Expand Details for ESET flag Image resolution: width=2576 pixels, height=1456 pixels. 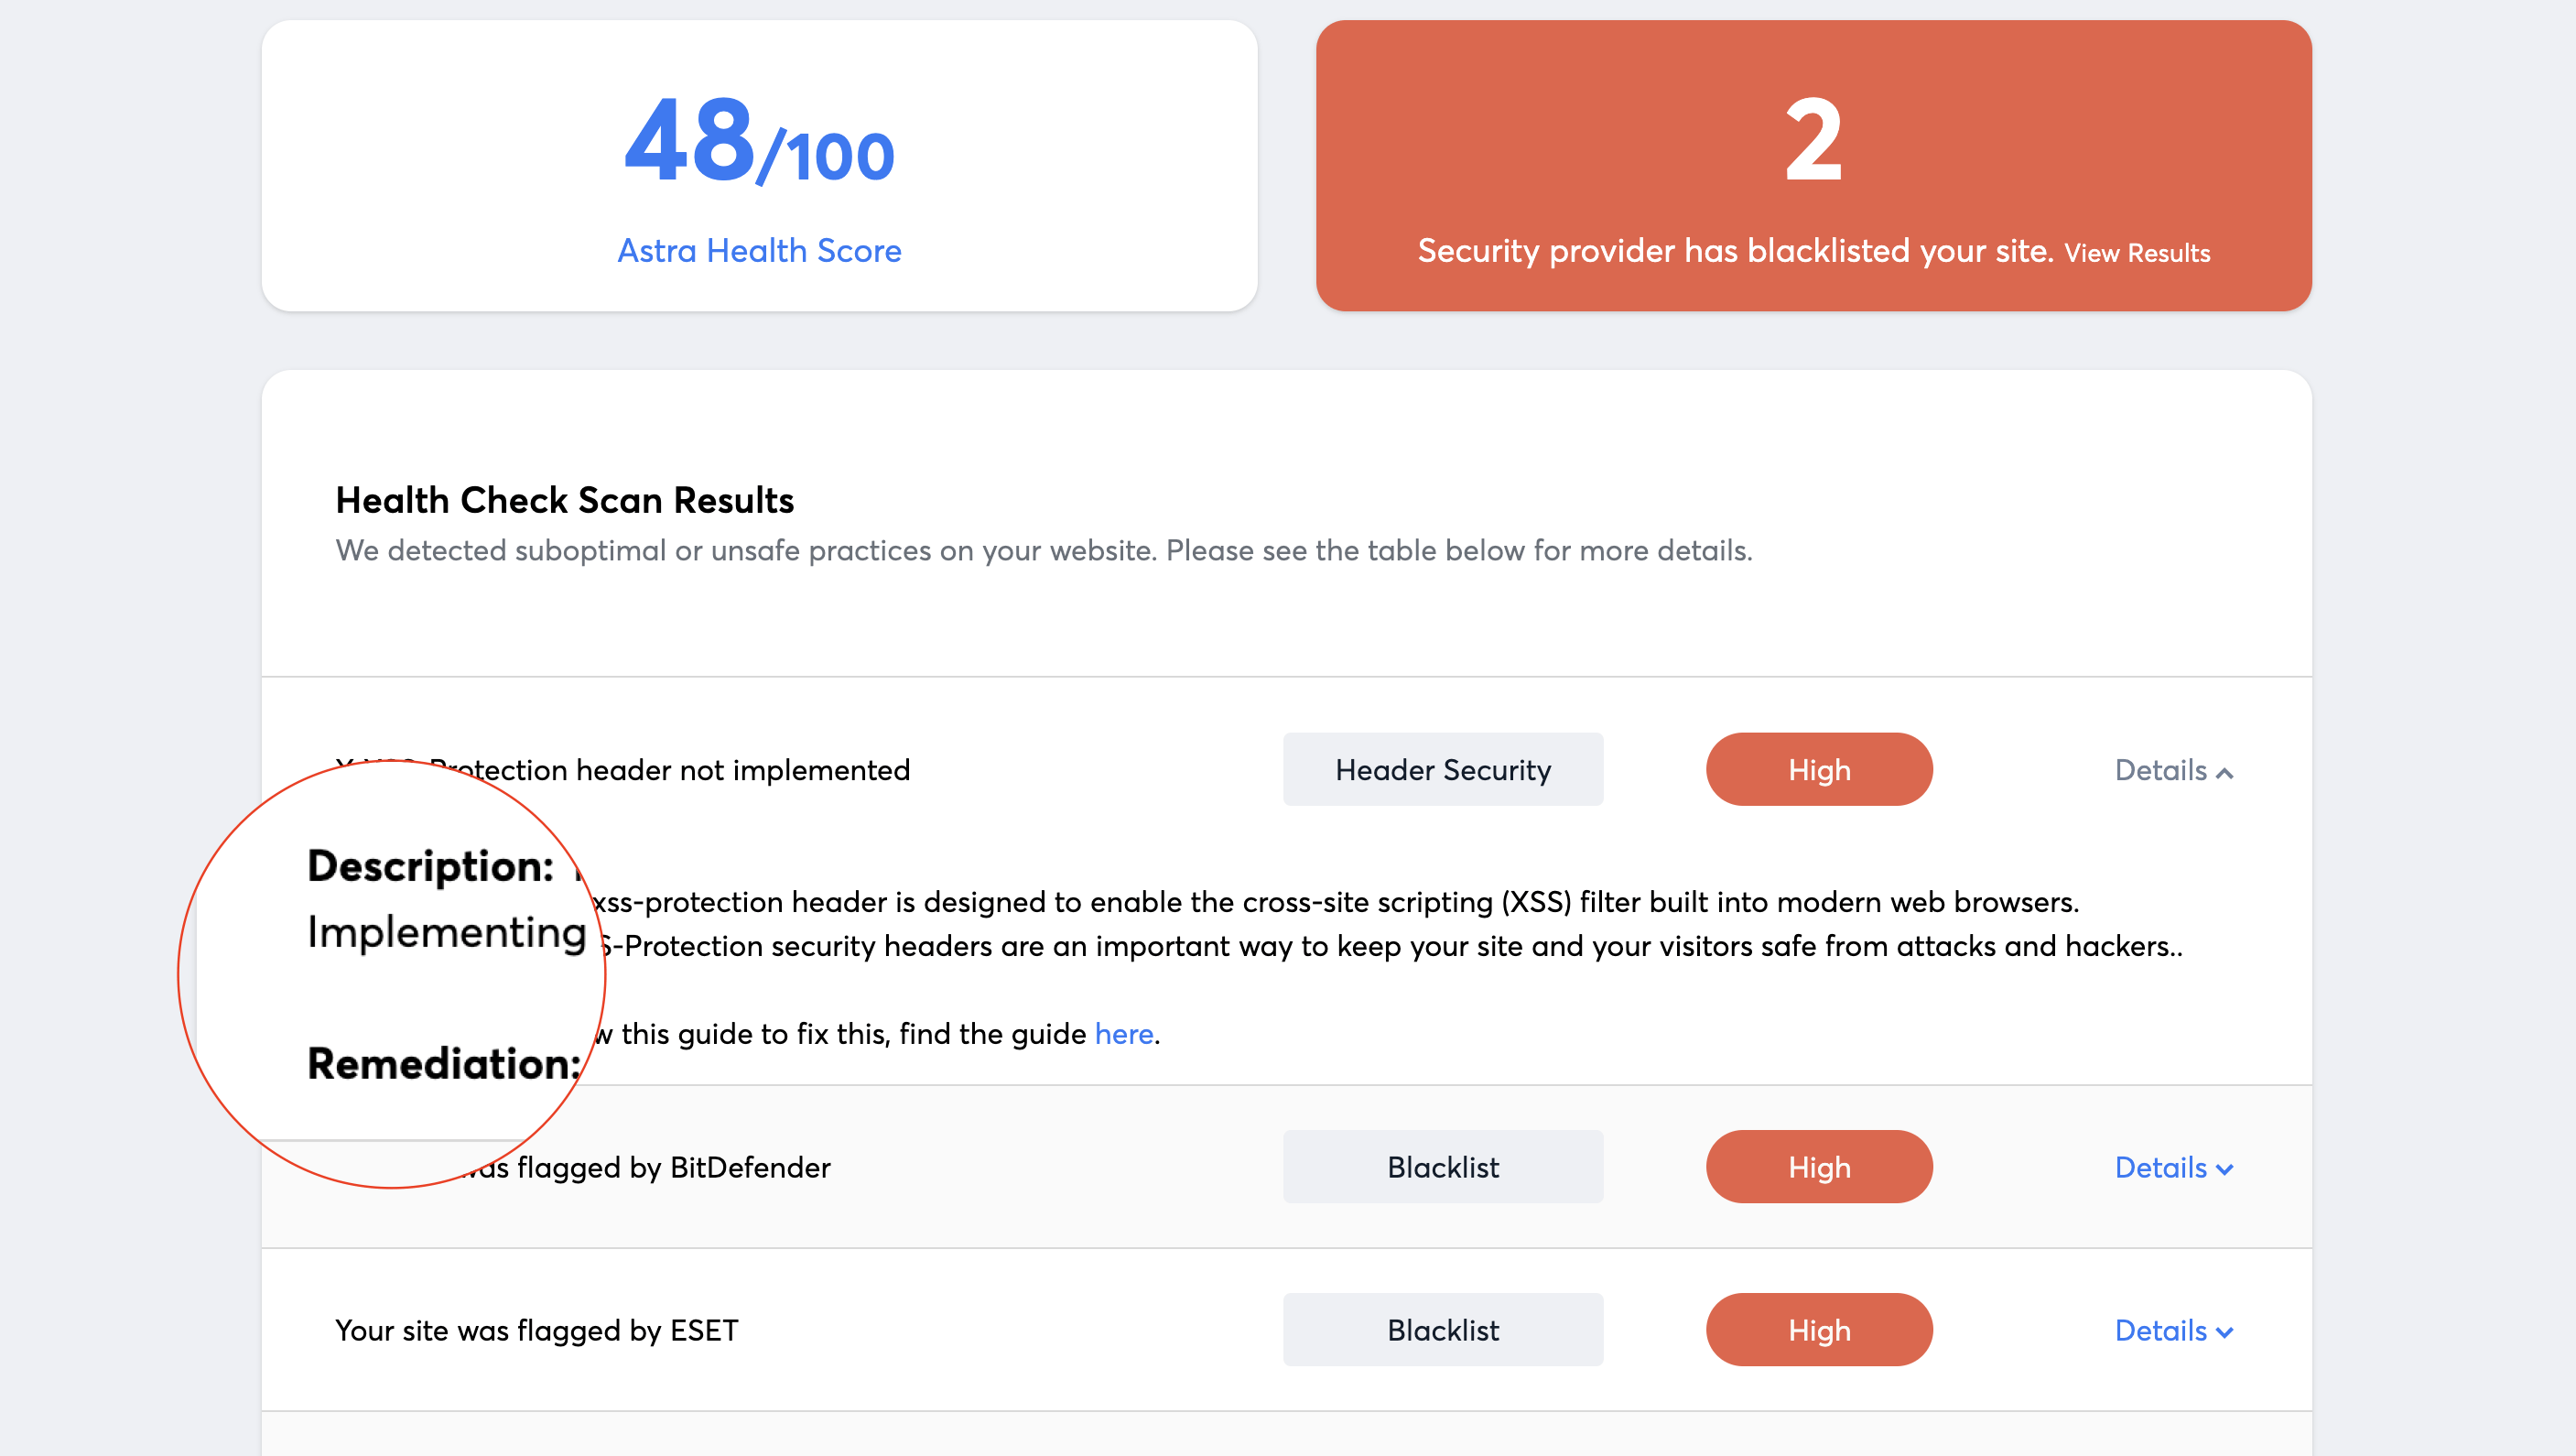pyautogui.click(x=2173, y=1330)
